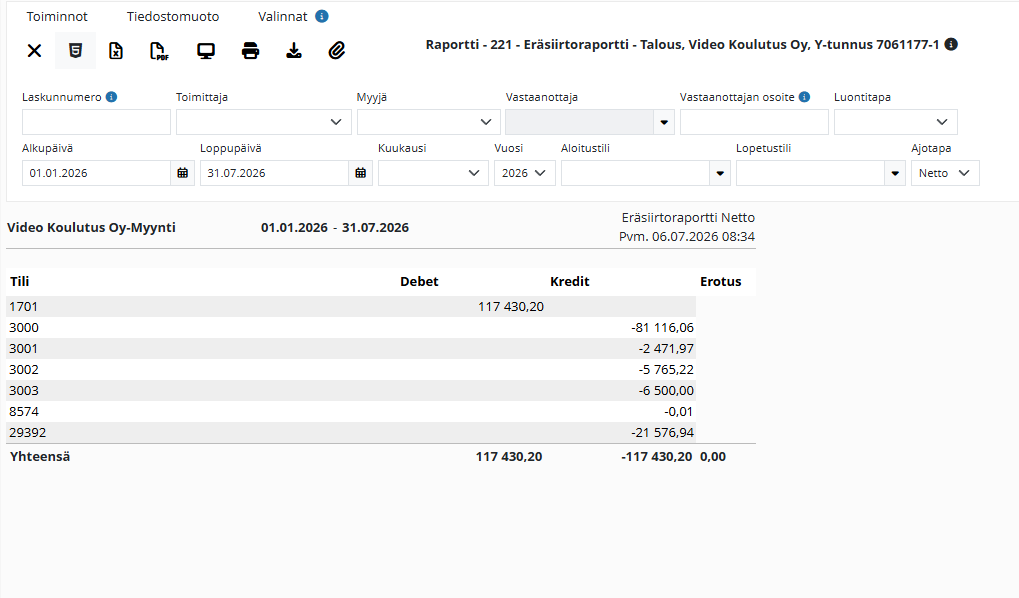The height and width of the screenshot is (598, 1019).
Task: Select account row 3001
Action: tap(351, 348)
